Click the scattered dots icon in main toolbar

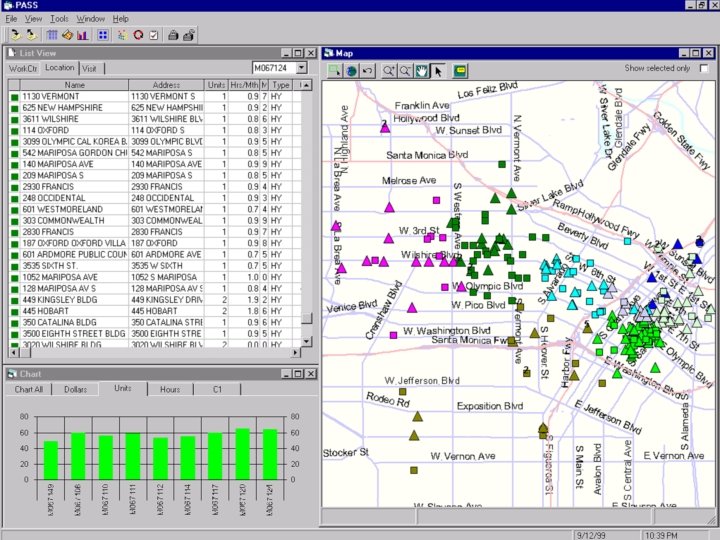(123, 35)
